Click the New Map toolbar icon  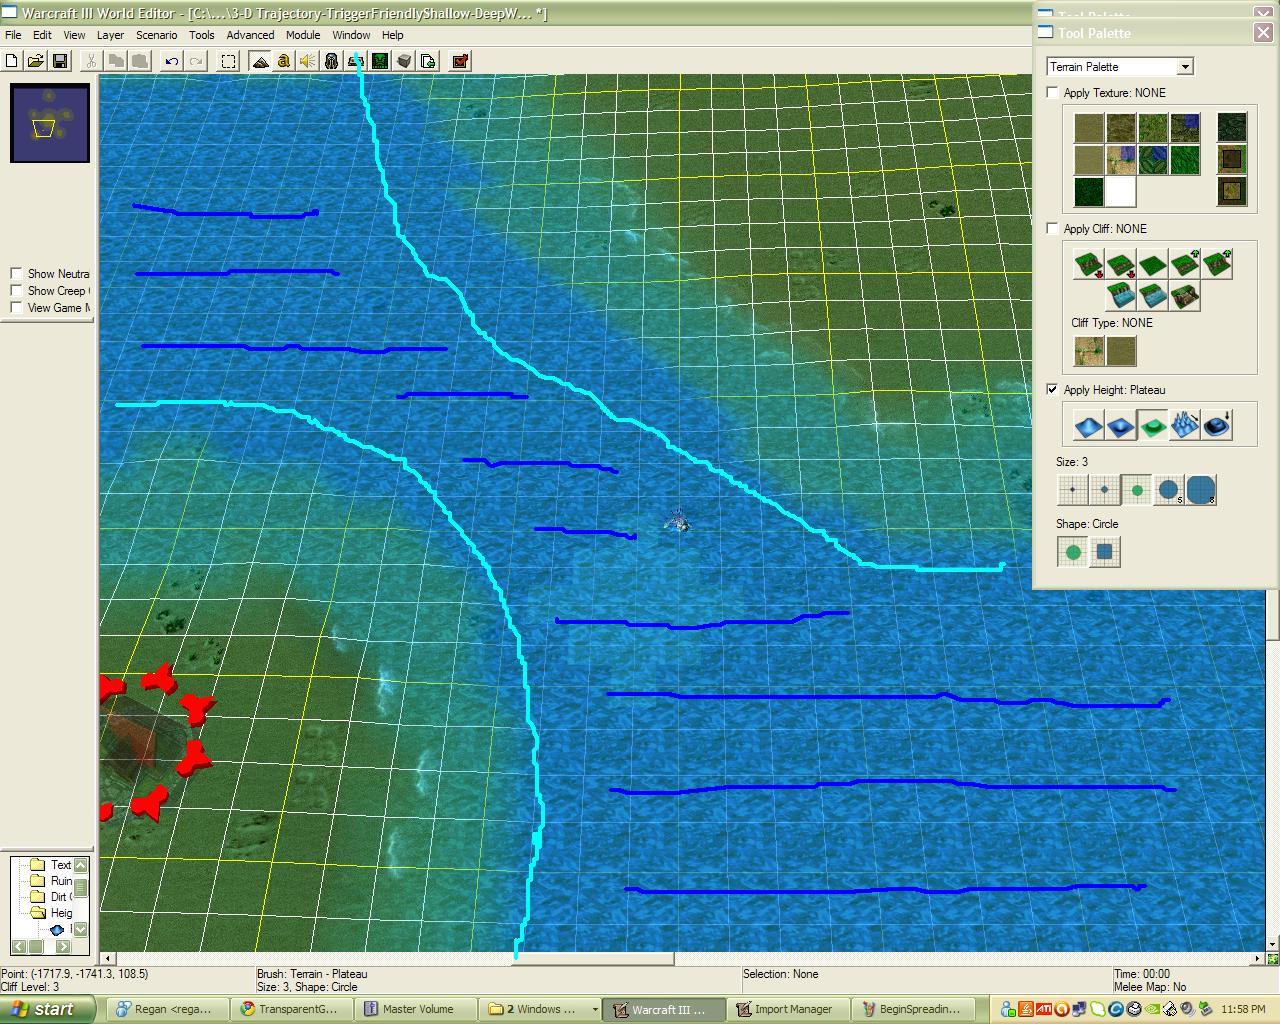coord(12,61)
